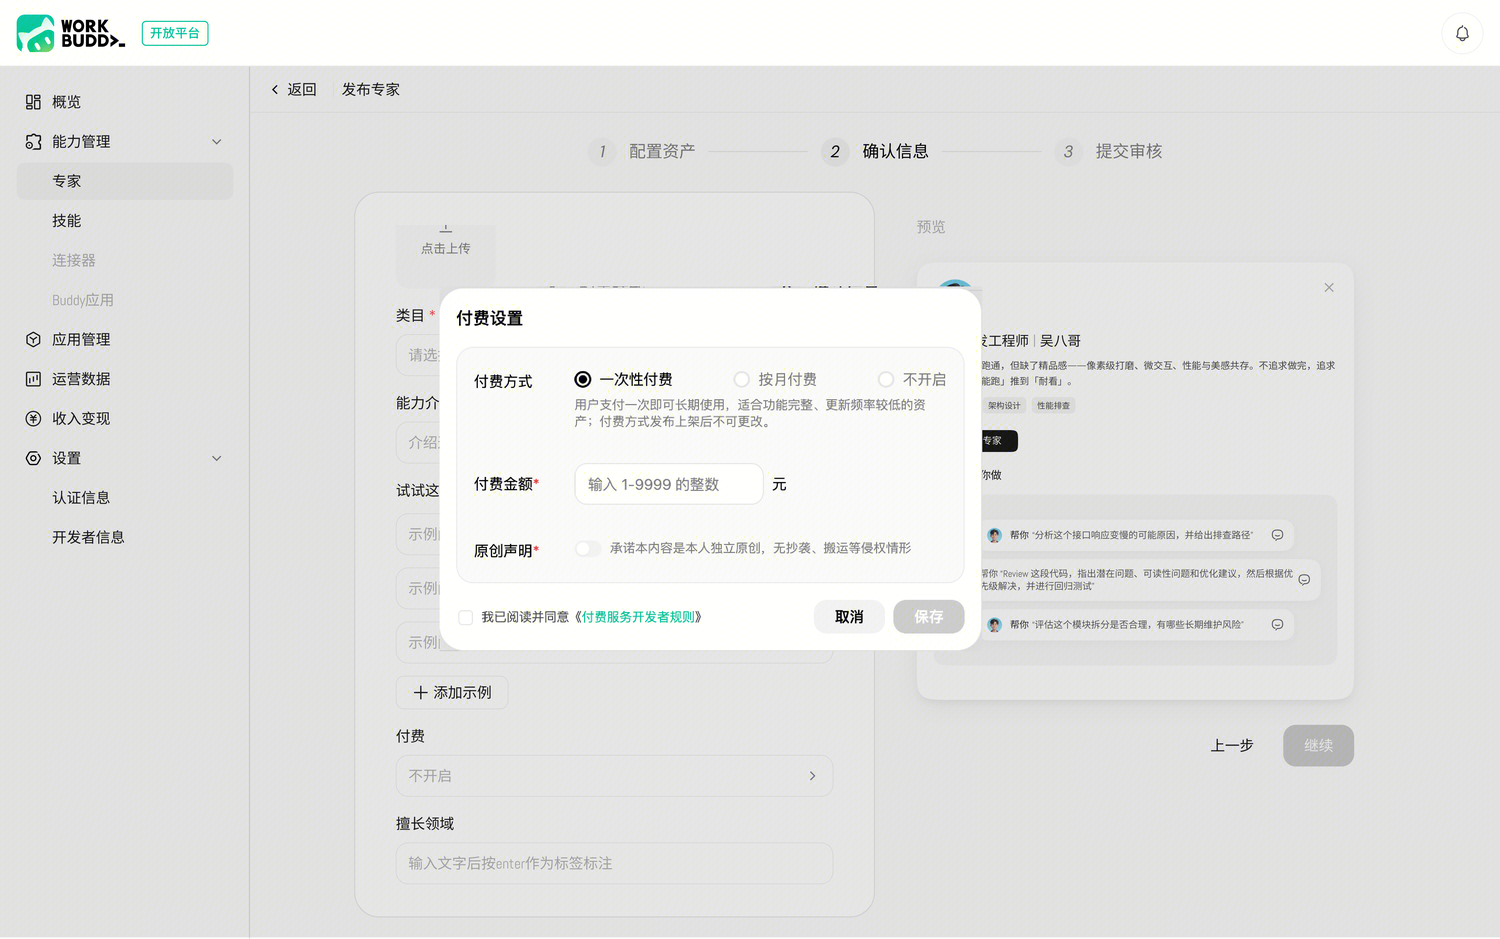Click the 擅长领域 tag input field
The image size is (1500, 939).
tap(614, 864)
